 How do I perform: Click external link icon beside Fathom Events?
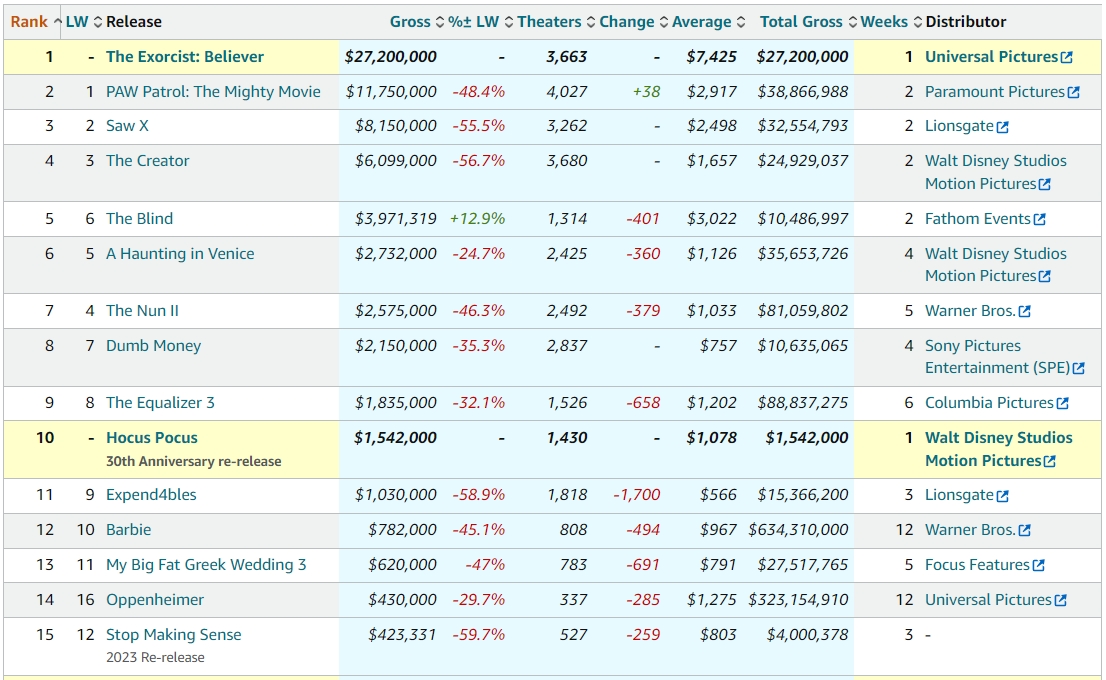click(x=1039, y=220)
